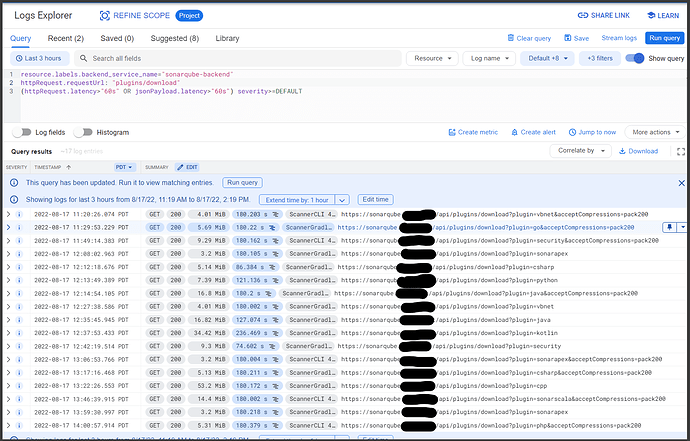Viewport: 690px width, 441px height.
Task: Switch to the Library tab
Action: [228, 38]
